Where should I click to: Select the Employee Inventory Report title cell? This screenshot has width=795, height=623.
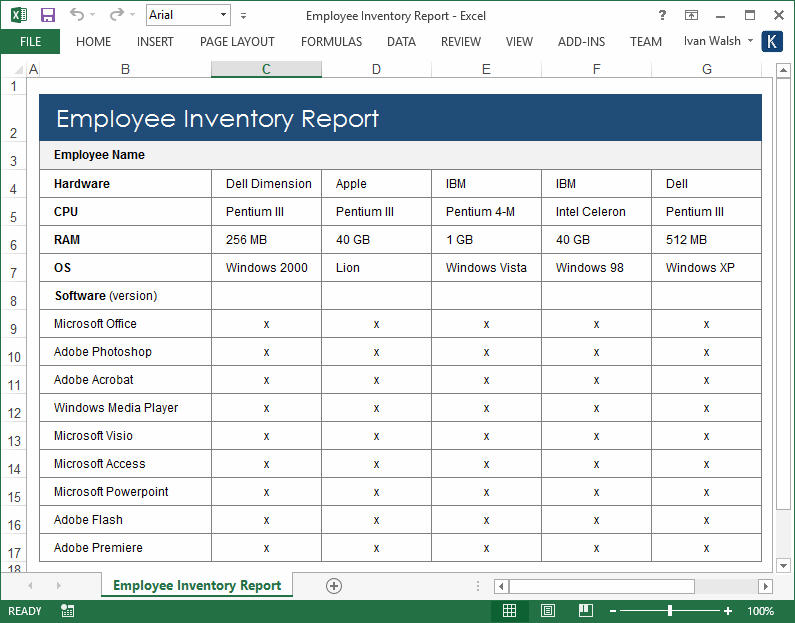coord(400,118)
